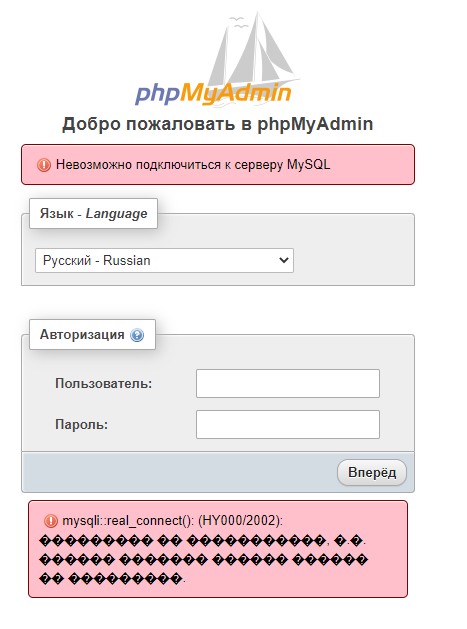Submit login with Вперёд button

pos(372,473)
